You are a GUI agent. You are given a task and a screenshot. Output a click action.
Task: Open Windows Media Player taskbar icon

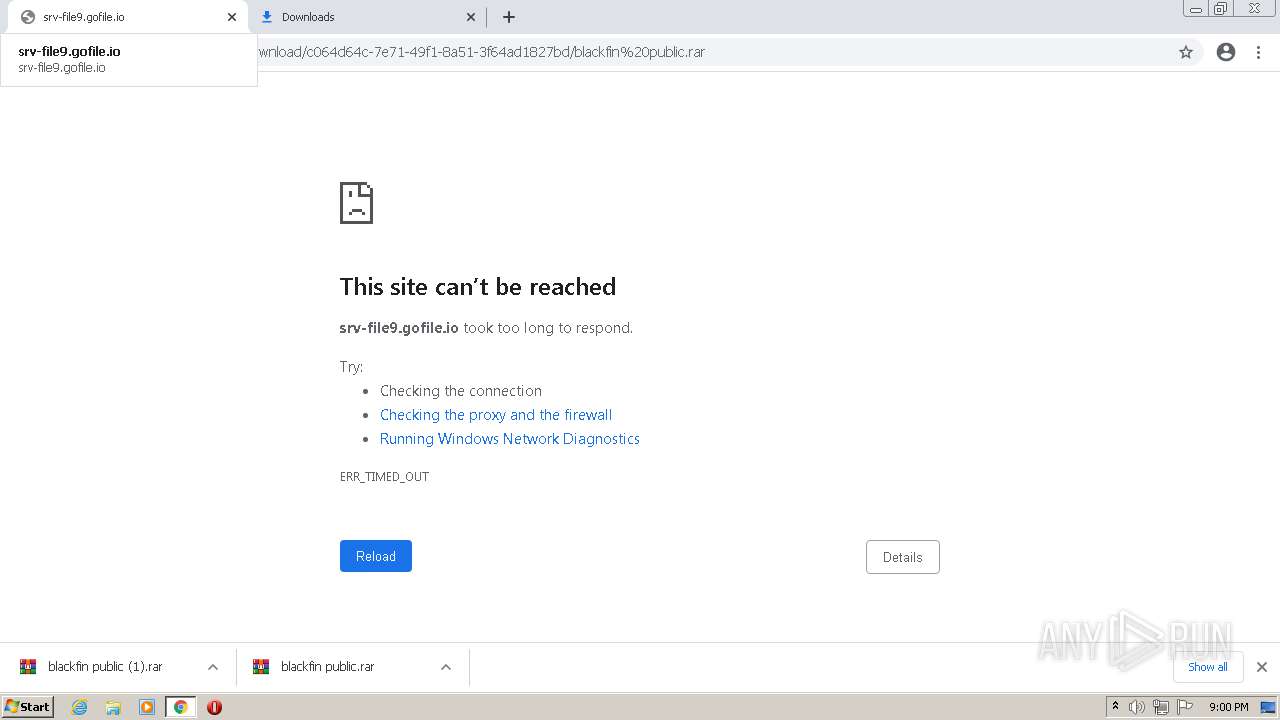147,707
